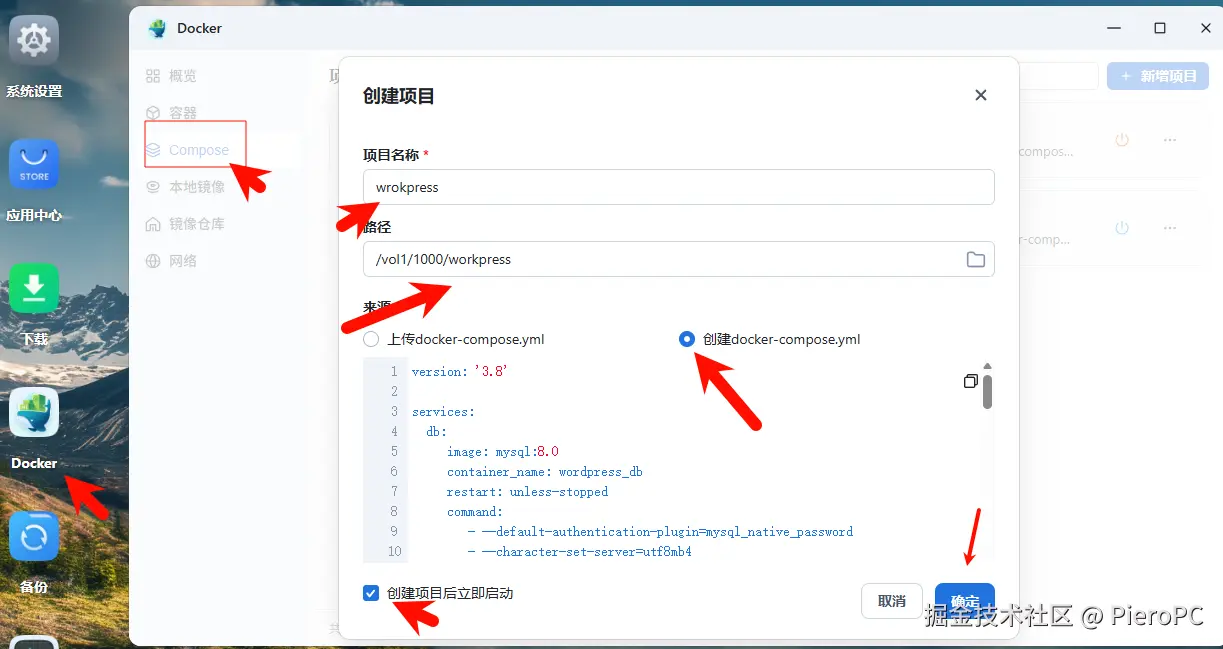Click code line 'restart: unless-stopped'
This screenshot has height=649, width=1223.
tap(527, 491)
